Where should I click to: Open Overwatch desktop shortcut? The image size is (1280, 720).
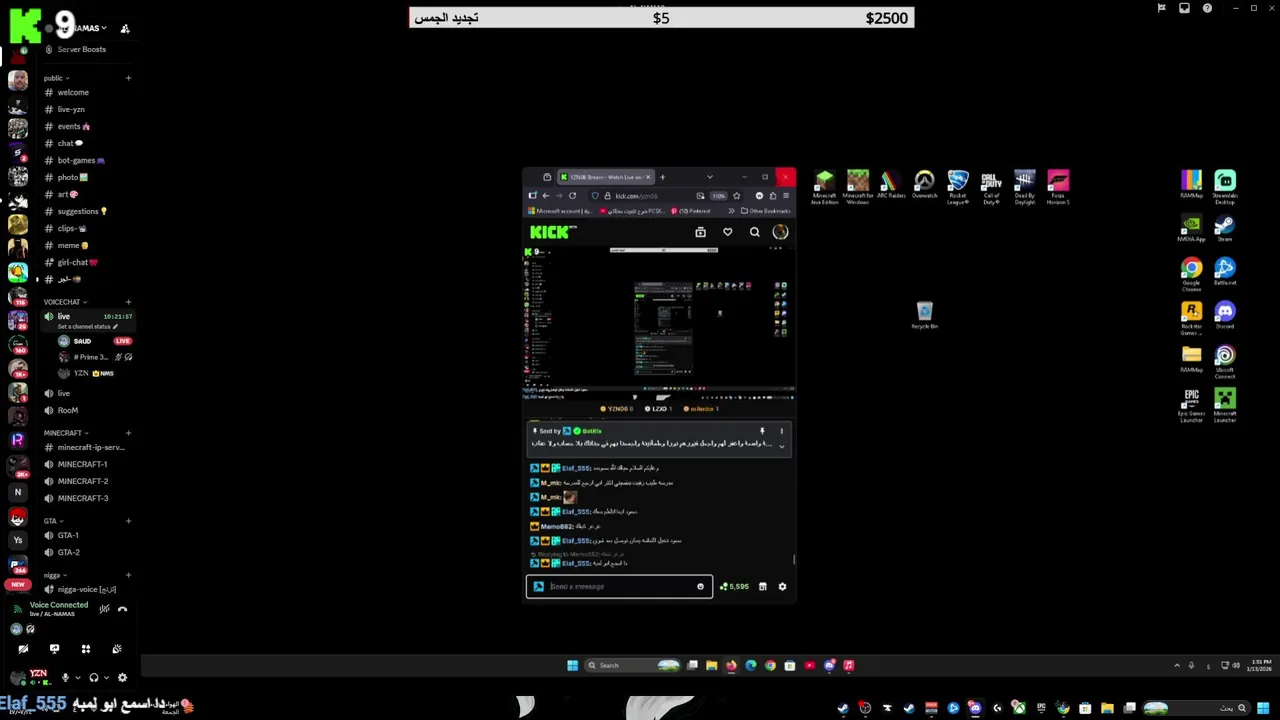point(924,187)
